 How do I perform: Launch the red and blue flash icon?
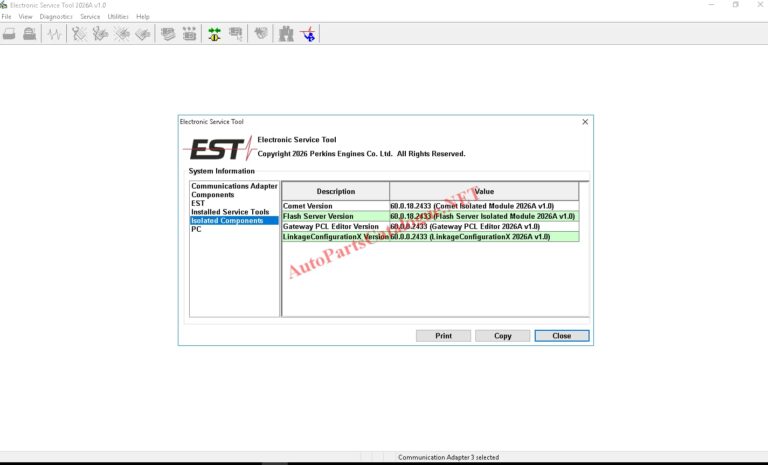click(309, 34)
